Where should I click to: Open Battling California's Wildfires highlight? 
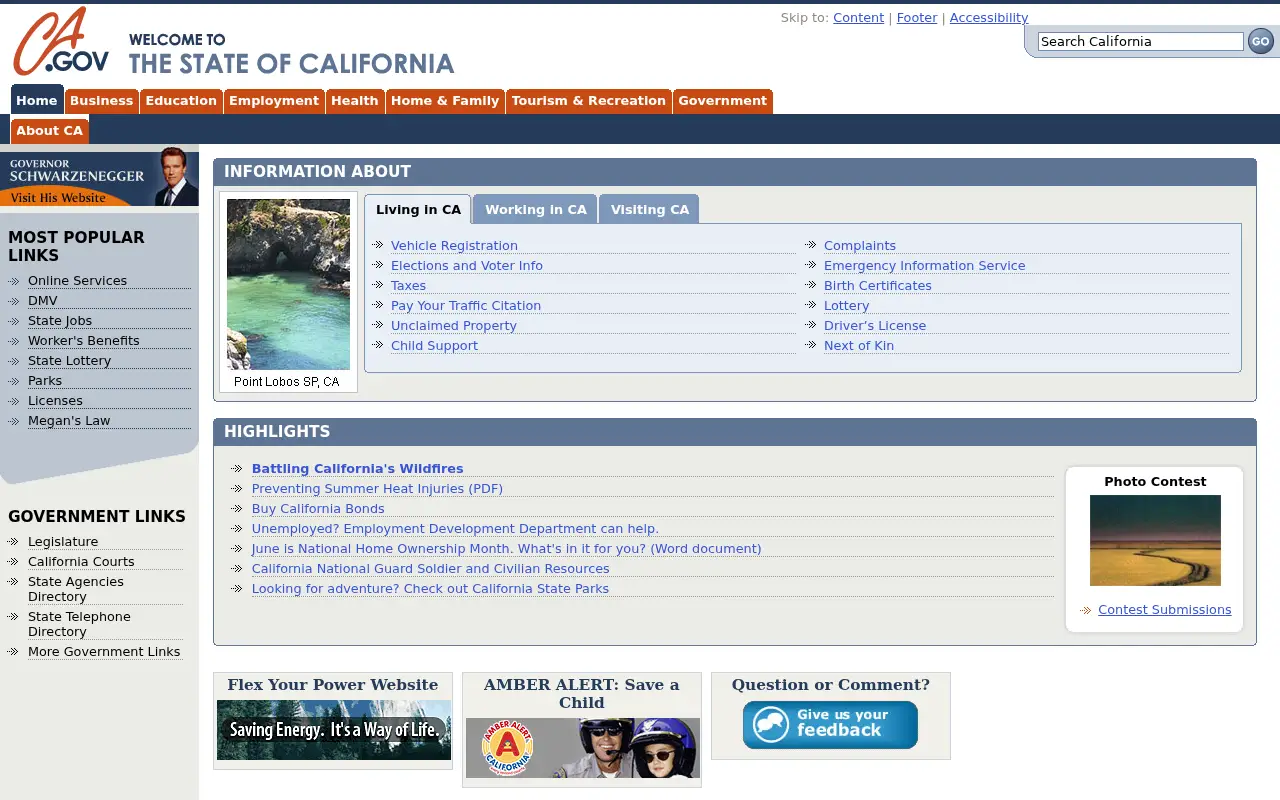(358, 468)
